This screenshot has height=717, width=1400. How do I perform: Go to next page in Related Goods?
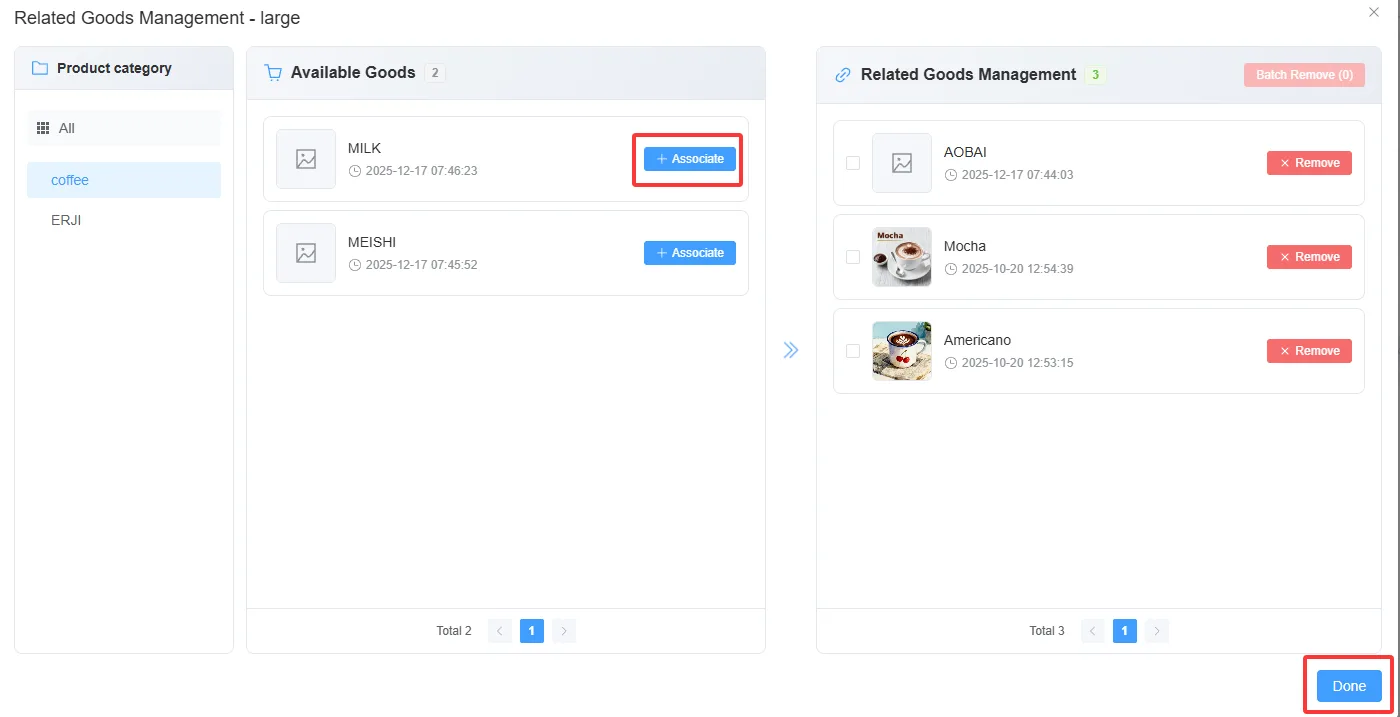1157,631
